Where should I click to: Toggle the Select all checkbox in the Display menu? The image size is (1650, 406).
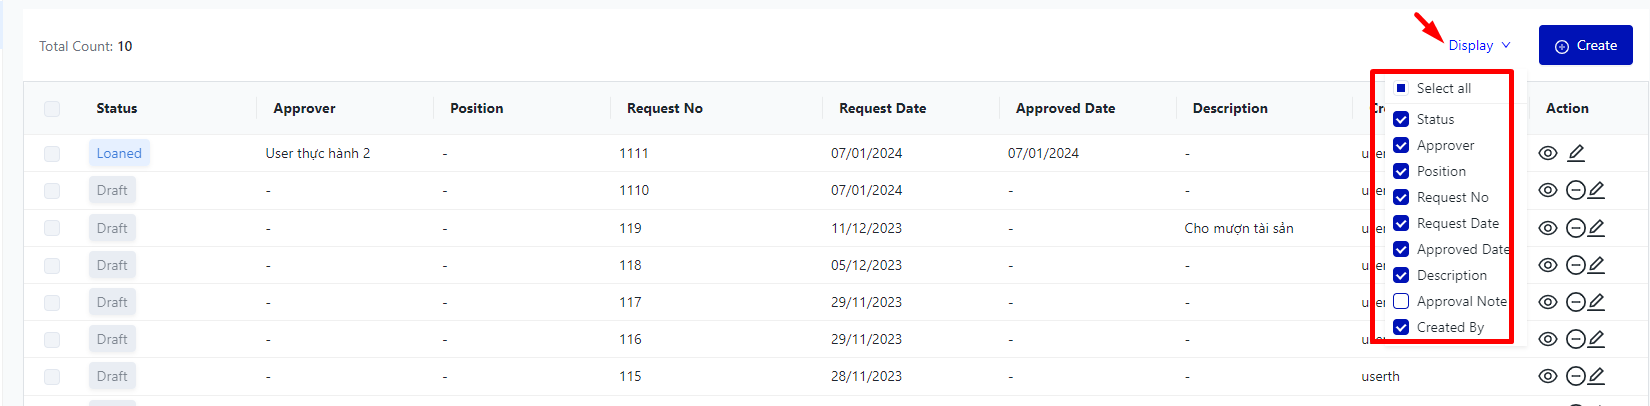(1401, 88)
